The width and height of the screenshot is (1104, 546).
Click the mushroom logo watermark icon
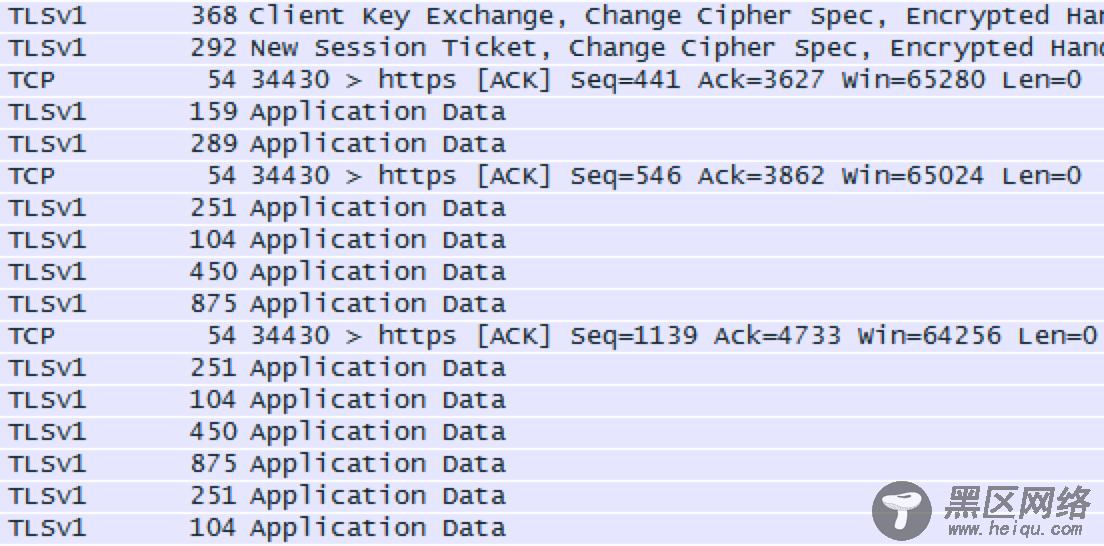[902, 511]
